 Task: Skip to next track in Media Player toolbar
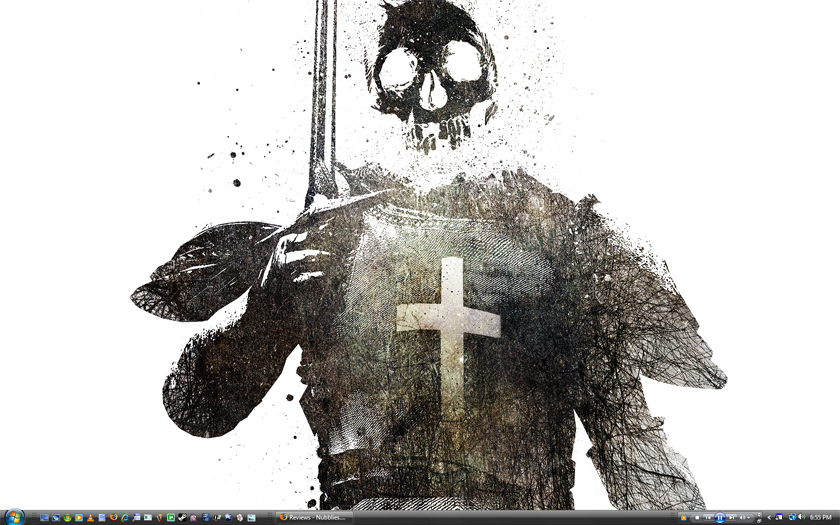click(x=732, y=518)
